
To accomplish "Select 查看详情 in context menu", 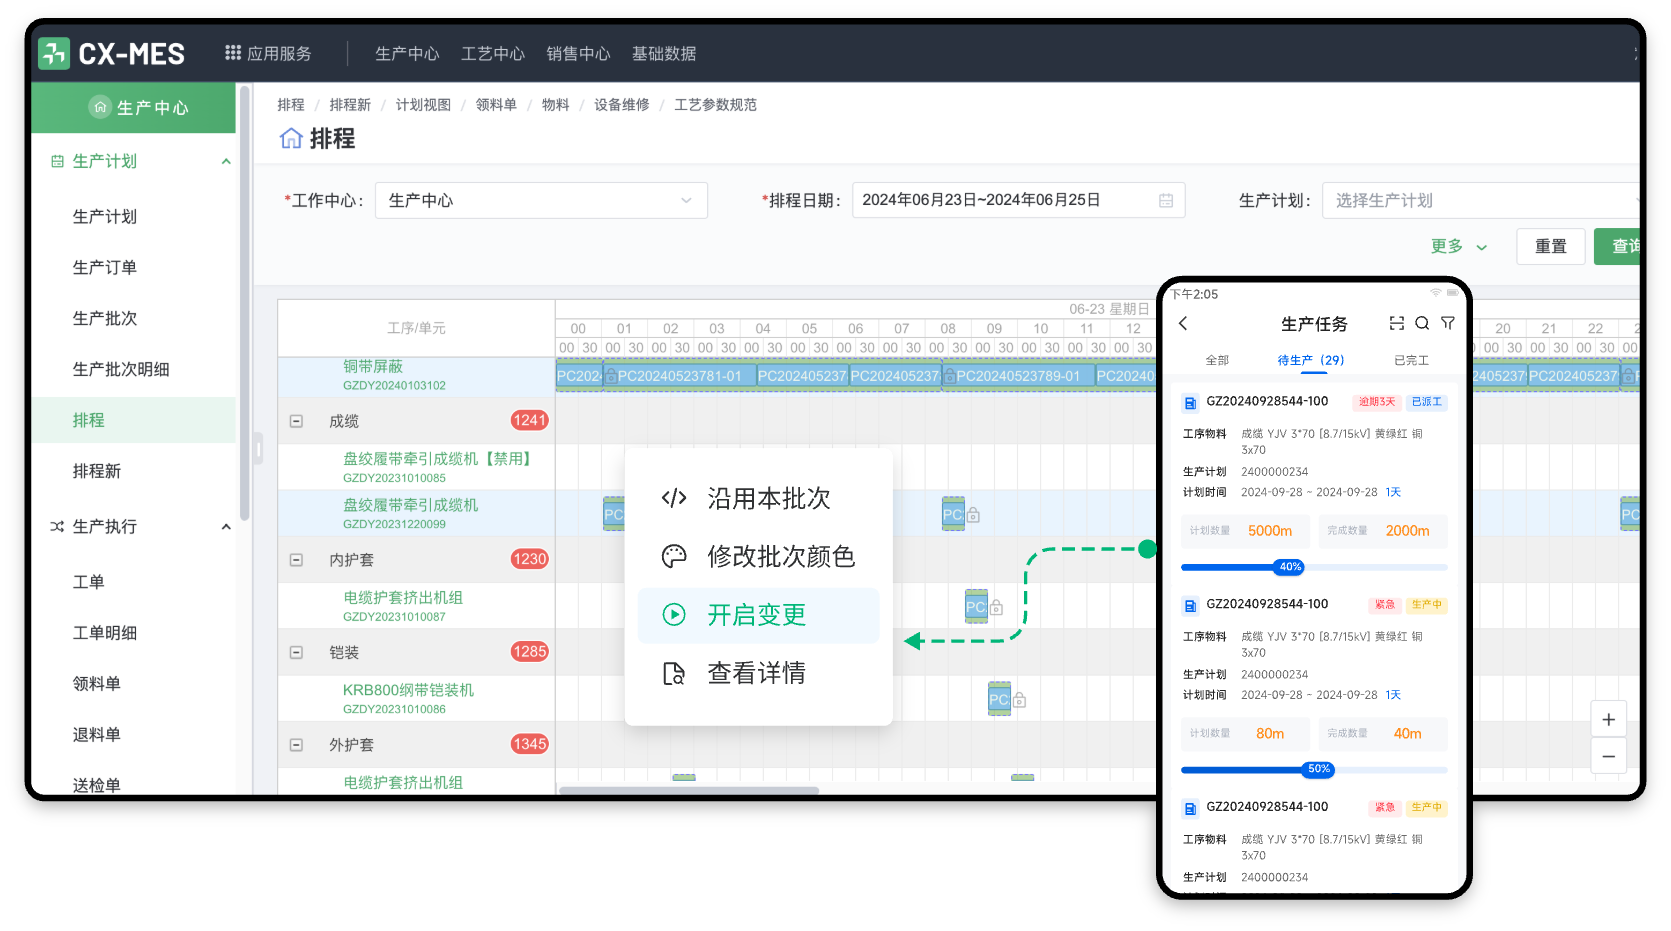I will 759,673.
